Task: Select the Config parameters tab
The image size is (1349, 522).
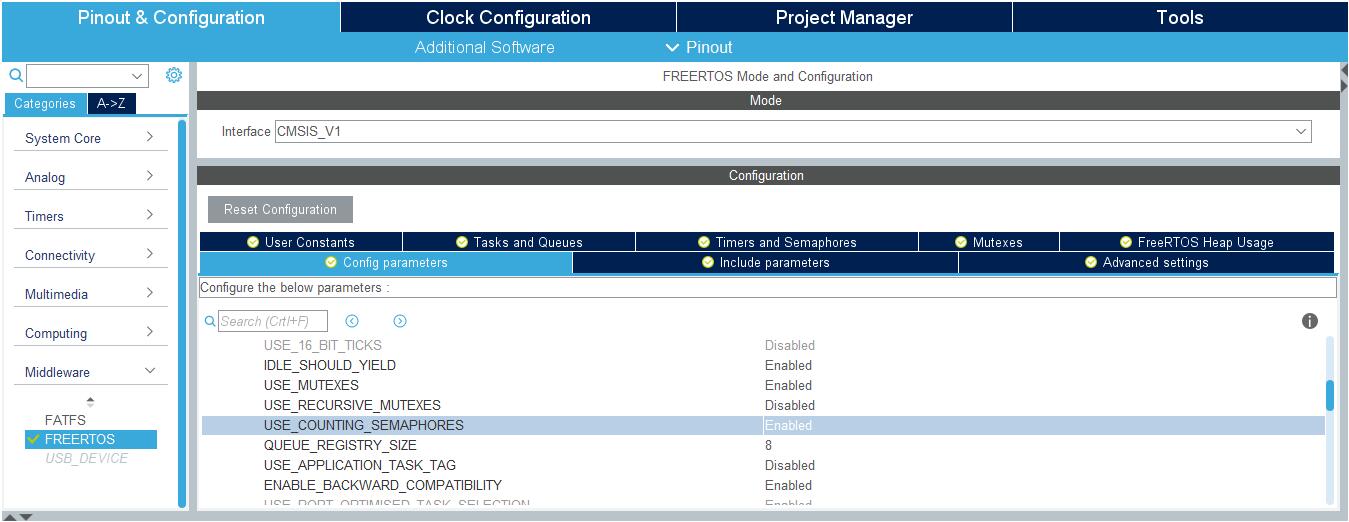Action: click(x=386, y=262)
